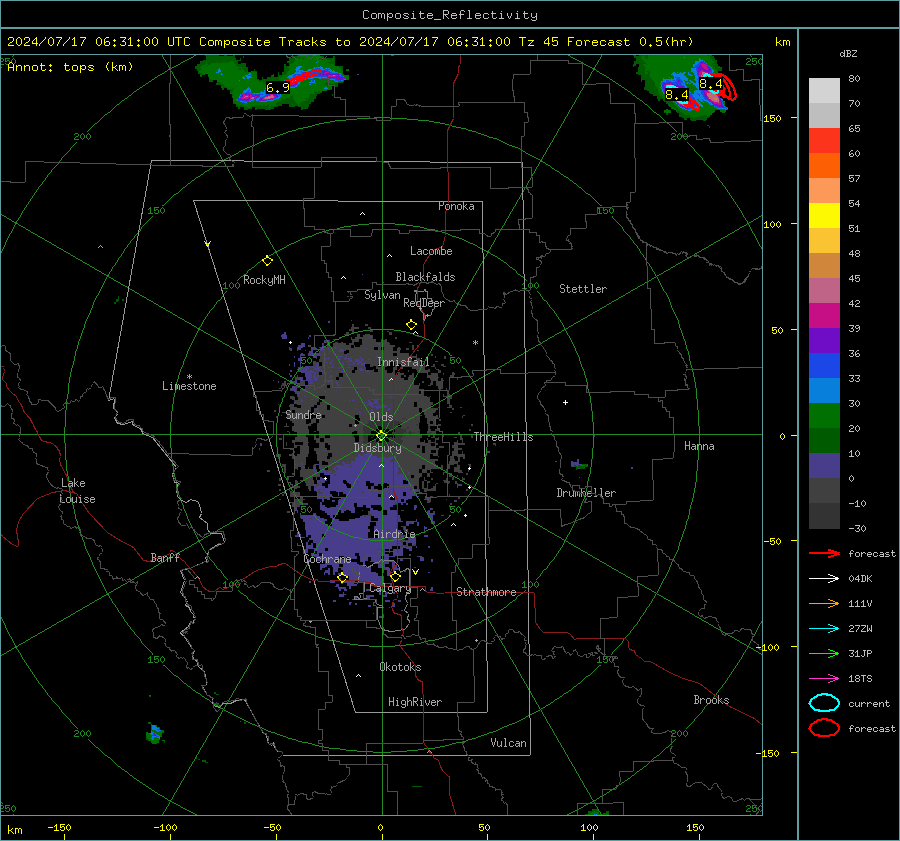
Task: Click the white plus marker west of Hanna
Action: [x=565, y=402]
